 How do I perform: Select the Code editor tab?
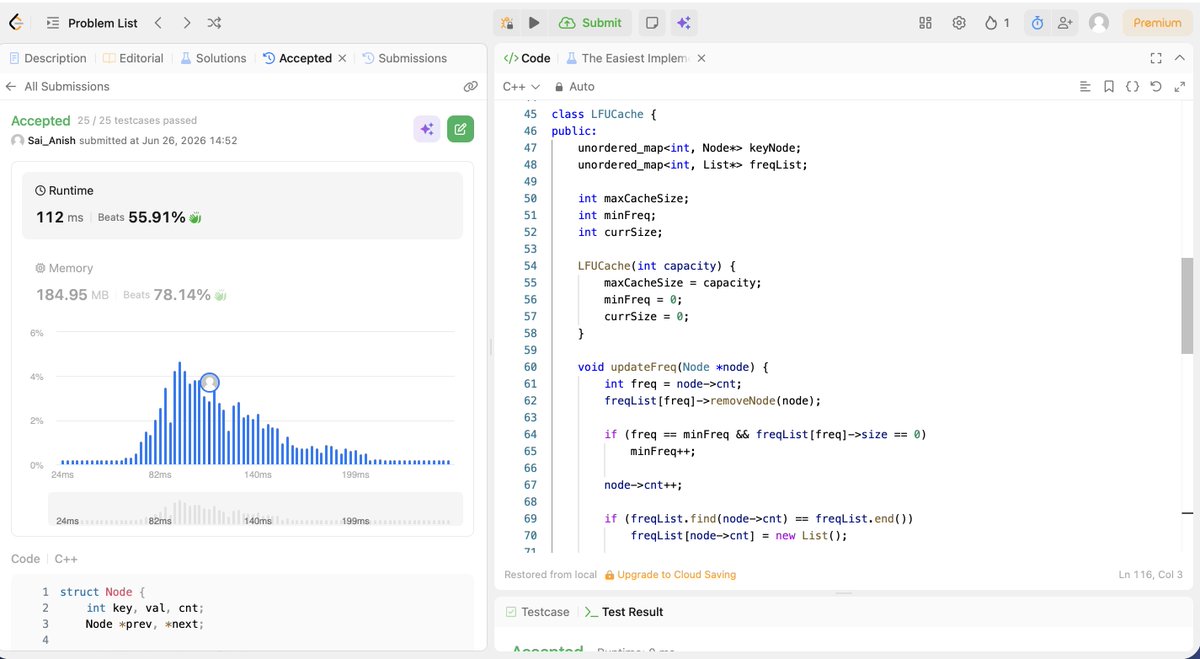click(x=527, y=58)
